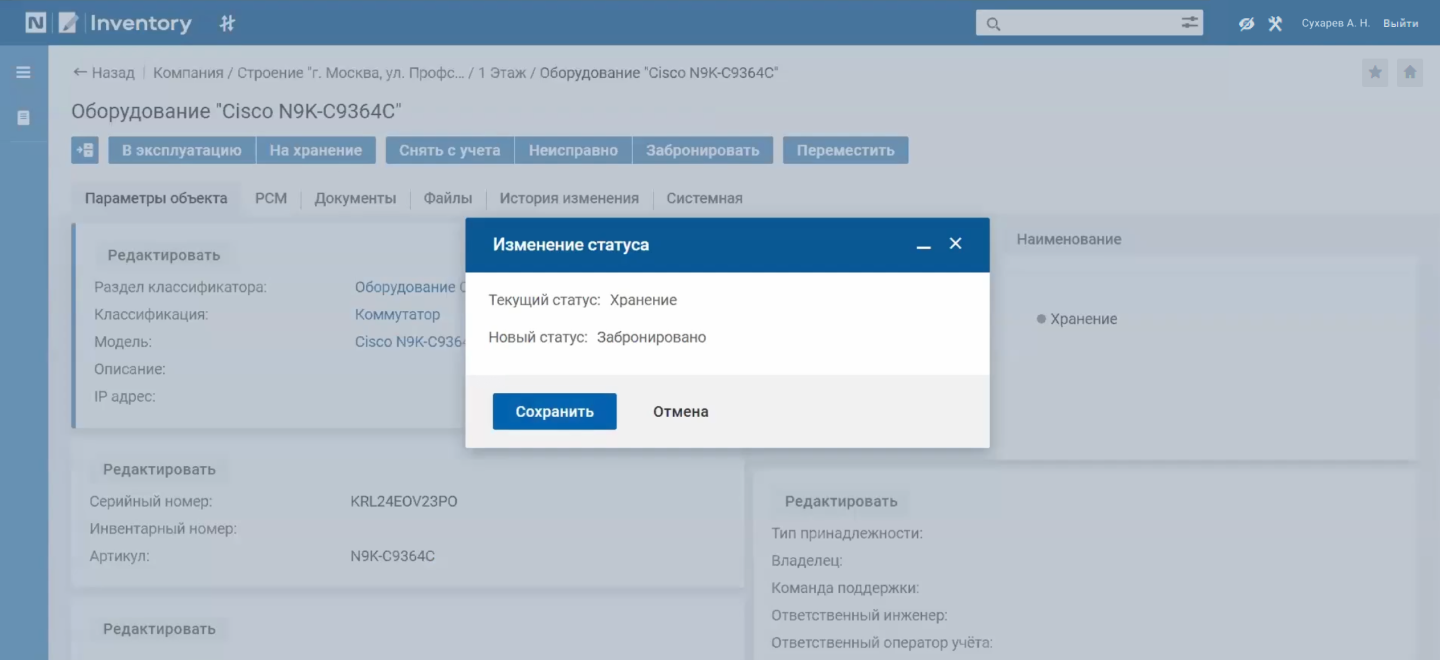Click the add-object icon before В эксплуатацию
This screenshot has width=1440, height=660.
85,150
